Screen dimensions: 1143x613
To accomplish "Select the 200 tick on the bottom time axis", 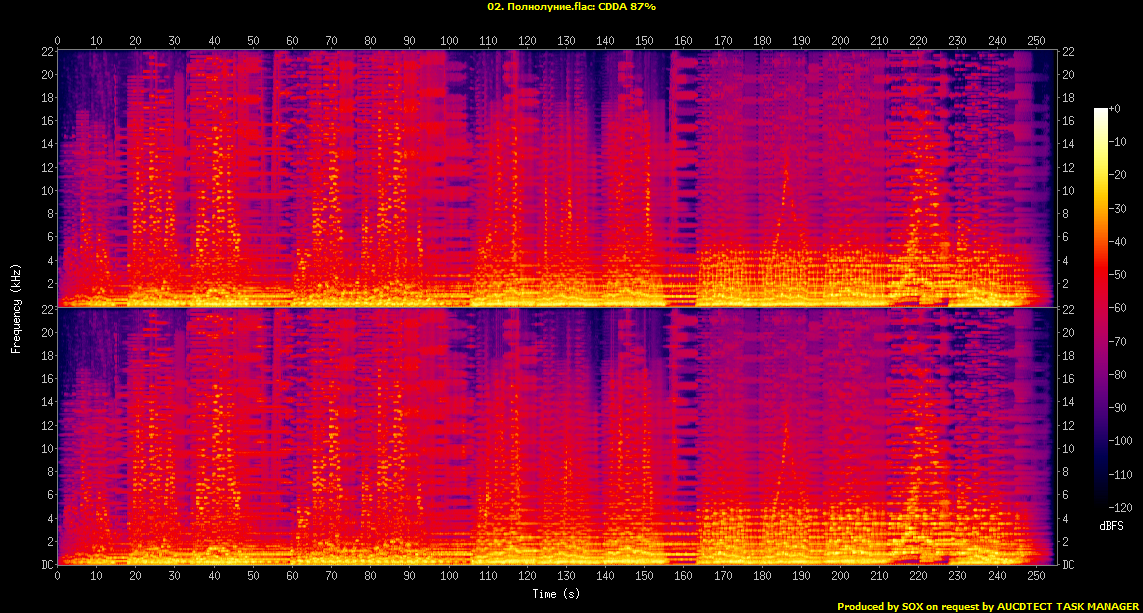I will 840,575.
